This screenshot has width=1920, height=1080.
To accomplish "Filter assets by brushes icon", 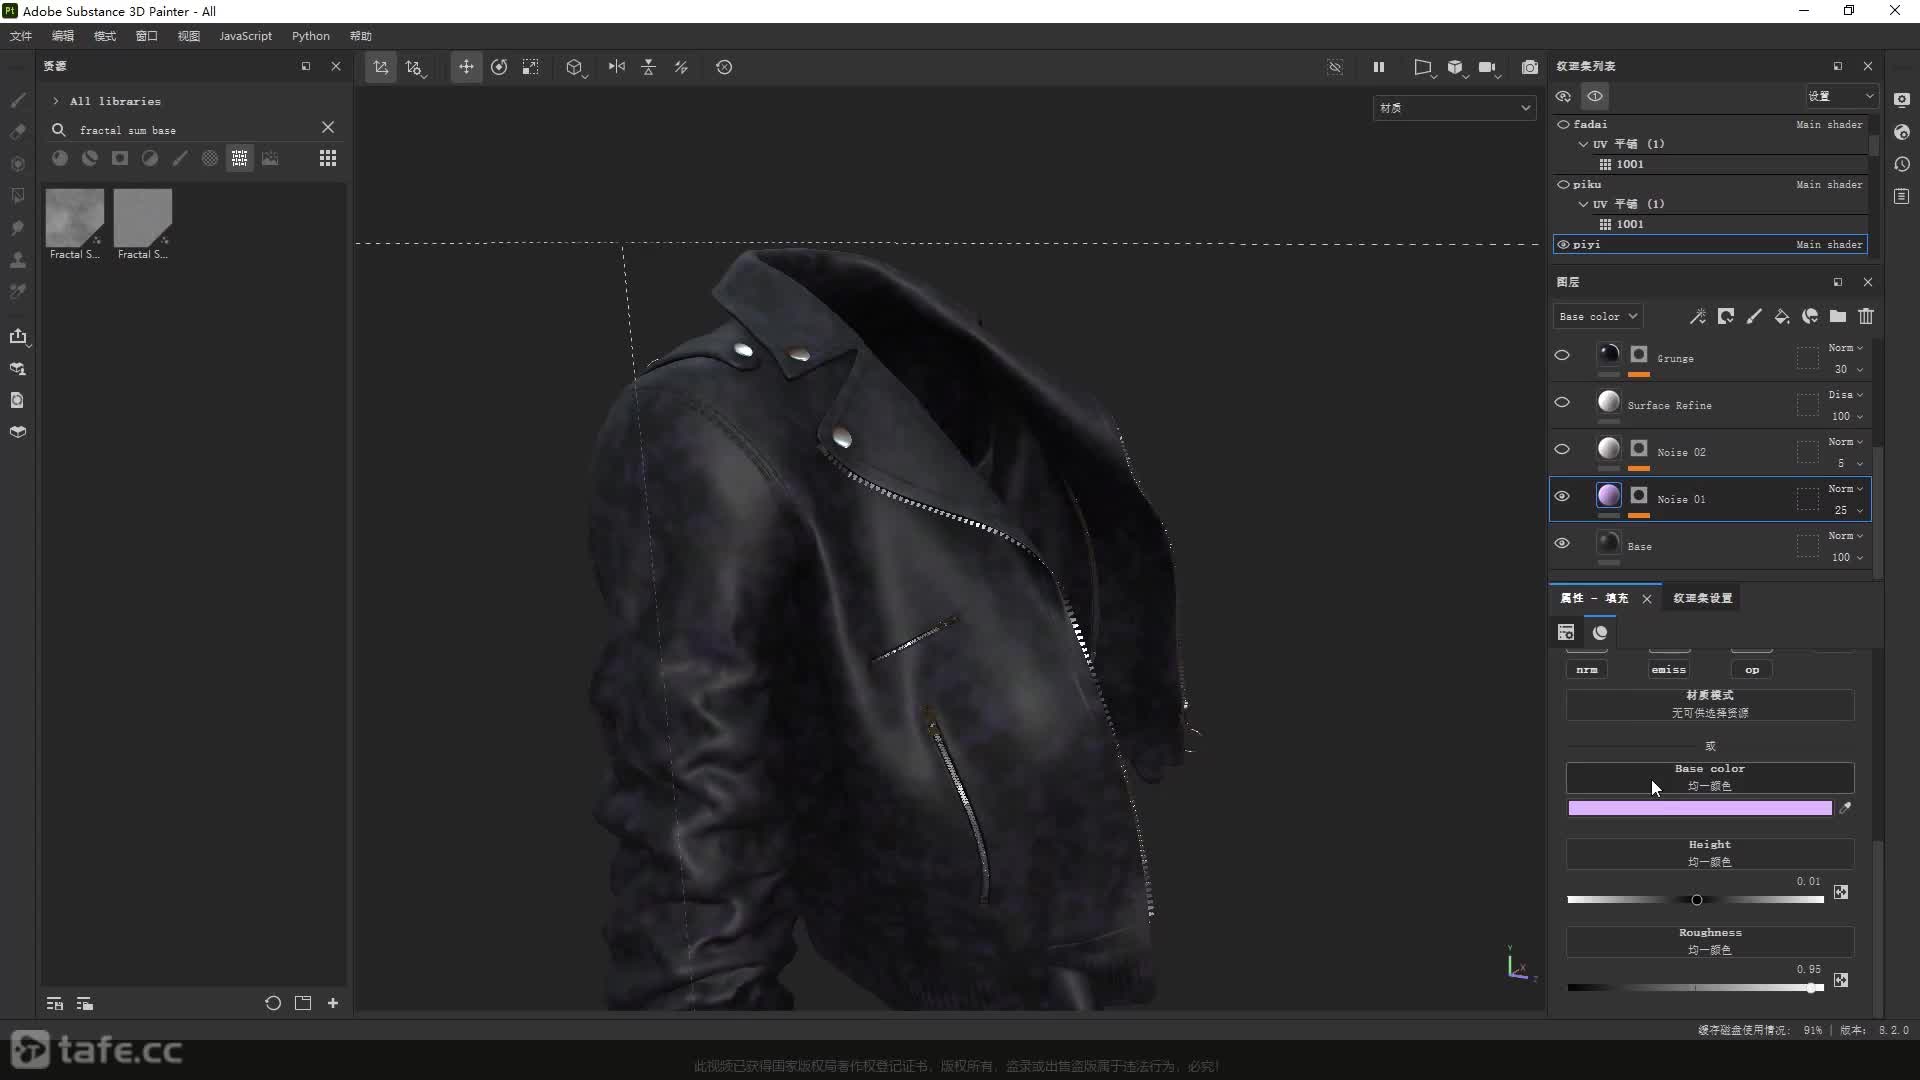I will (x=180, y=158).
